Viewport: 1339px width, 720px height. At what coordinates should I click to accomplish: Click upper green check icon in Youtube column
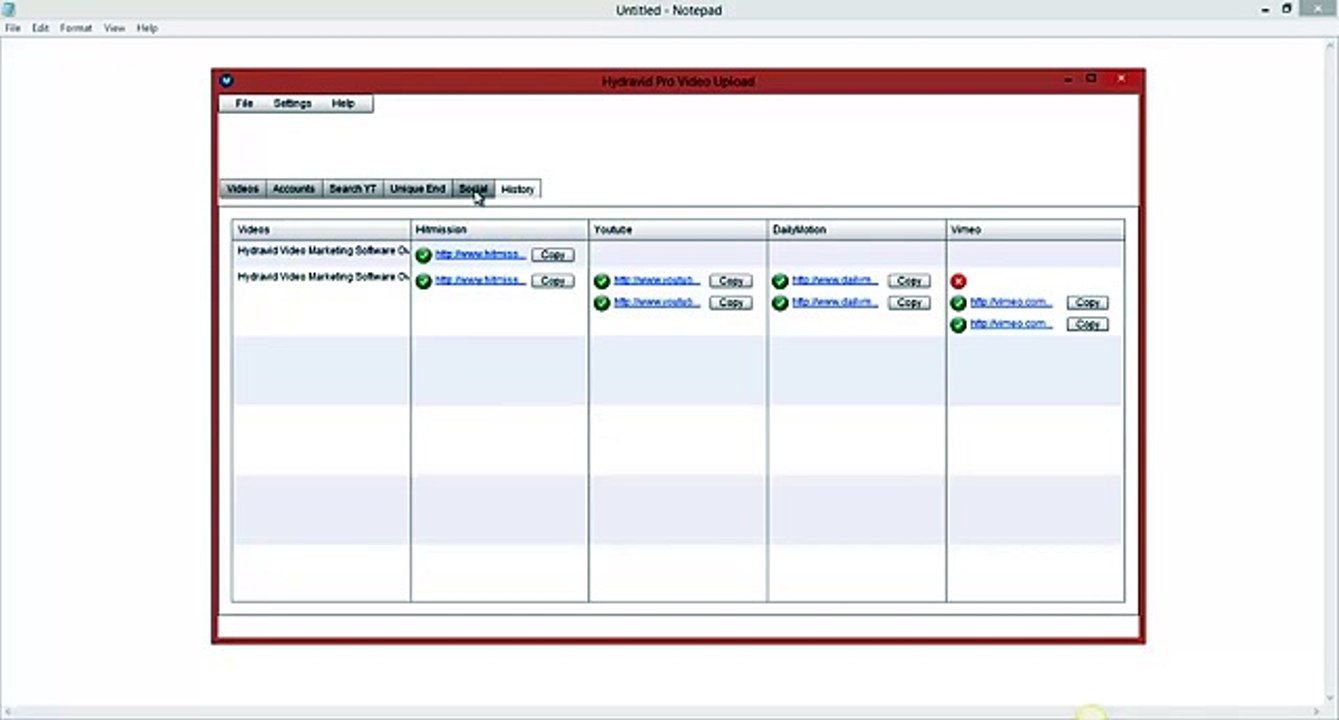pos(602,282)
